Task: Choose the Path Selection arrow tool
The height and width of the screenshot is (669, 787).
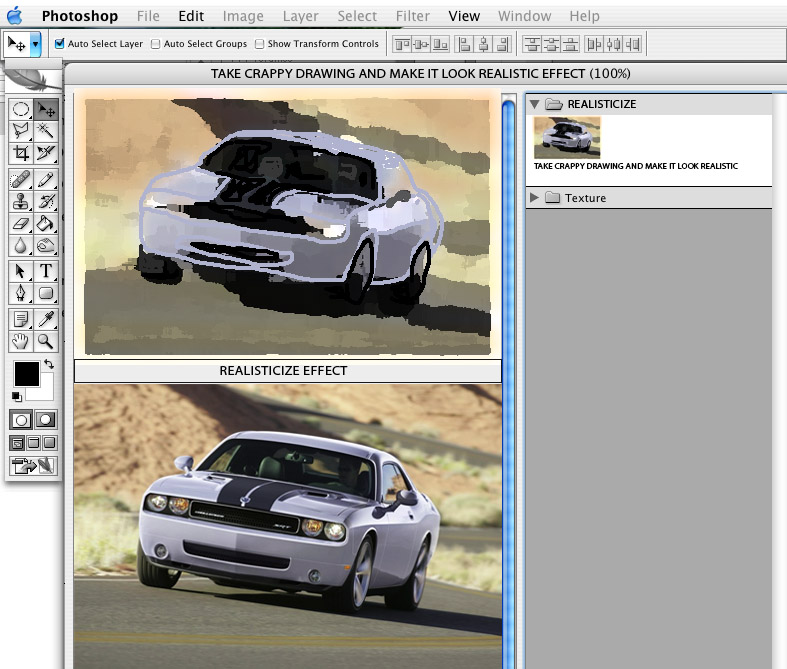Action: coord(21,271)
